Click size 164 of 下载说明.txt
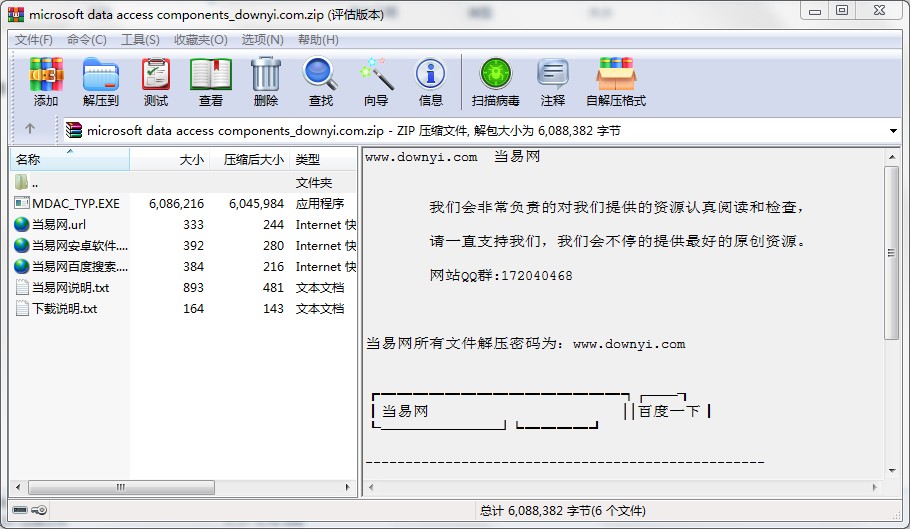Screen dimensions: 910x529 click(x=193, y=309)
